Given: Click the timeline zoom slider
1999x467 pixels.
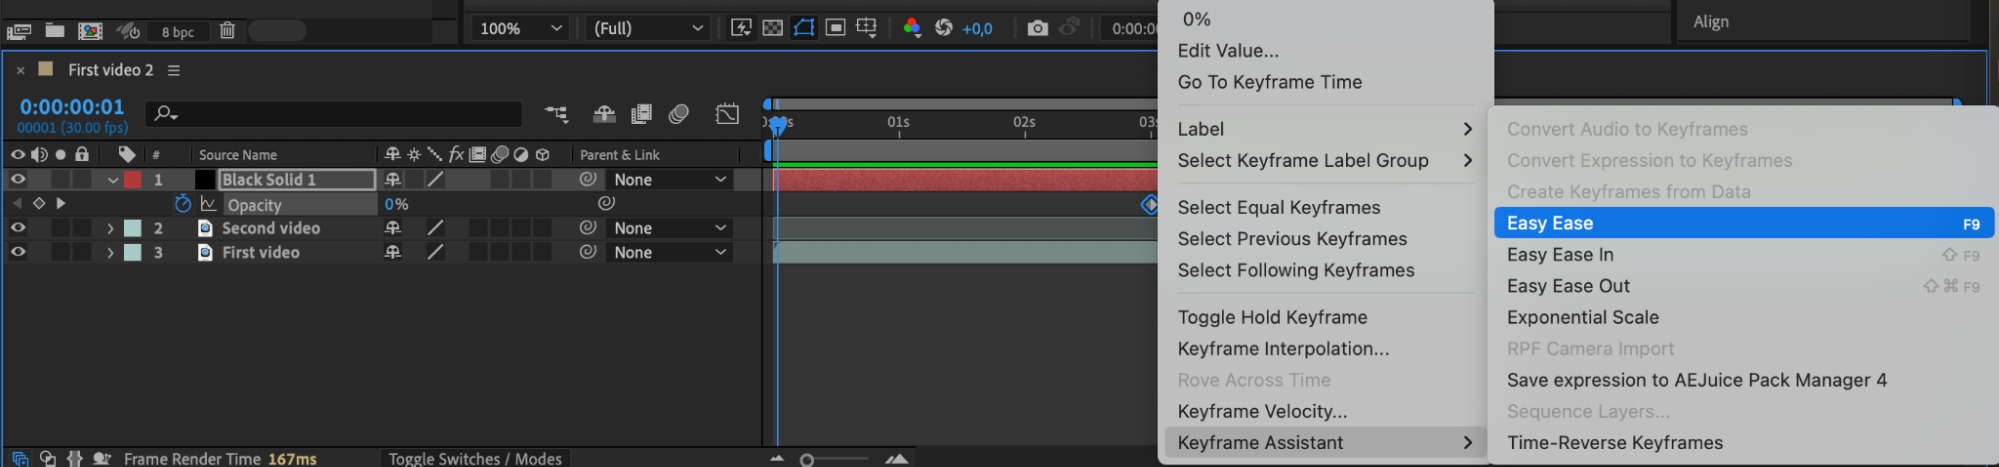Looking at the screenshot, I should click(807, 460).
